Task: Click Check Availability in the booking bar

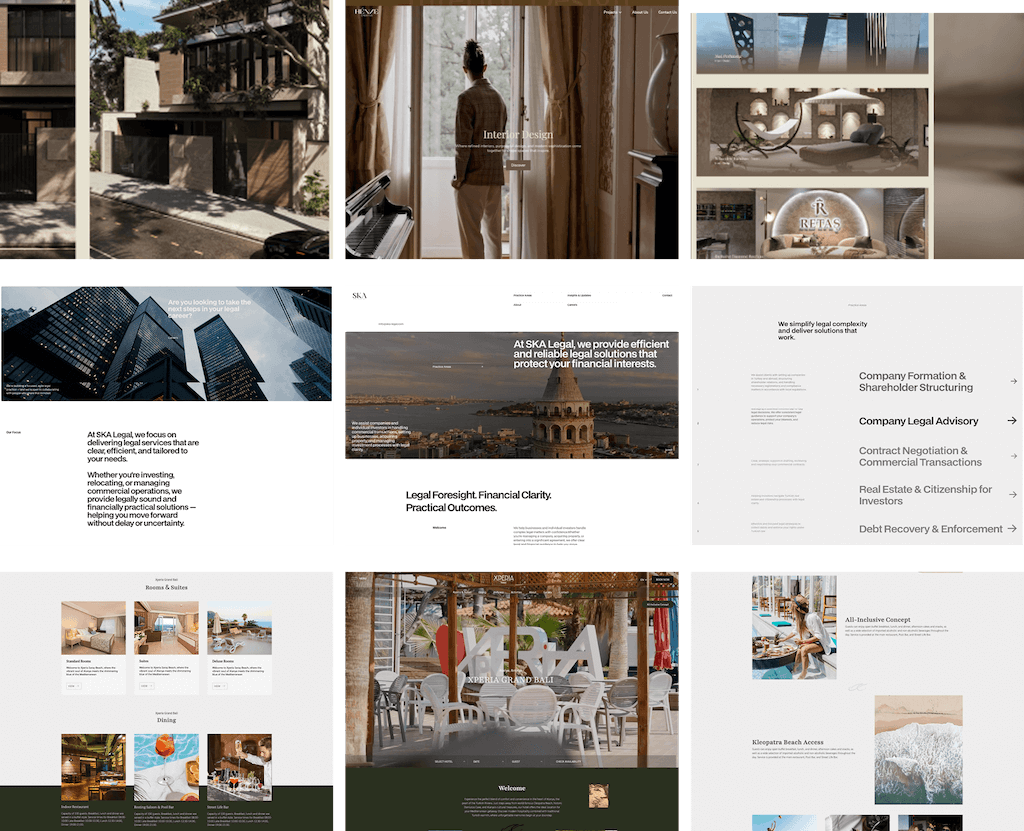Action: (x=569, y=762)
